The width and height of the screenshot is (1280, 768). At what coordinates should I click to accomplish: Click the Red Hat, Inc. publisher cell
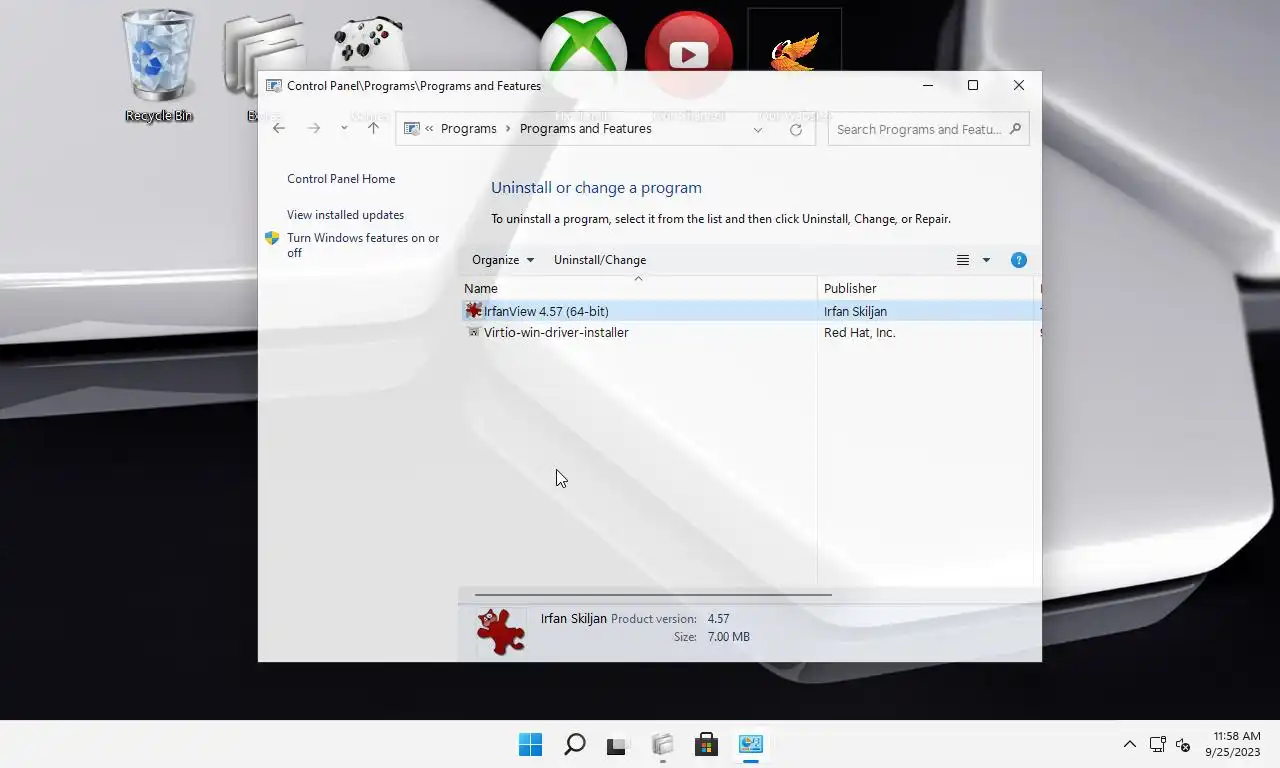coord(860,332)
